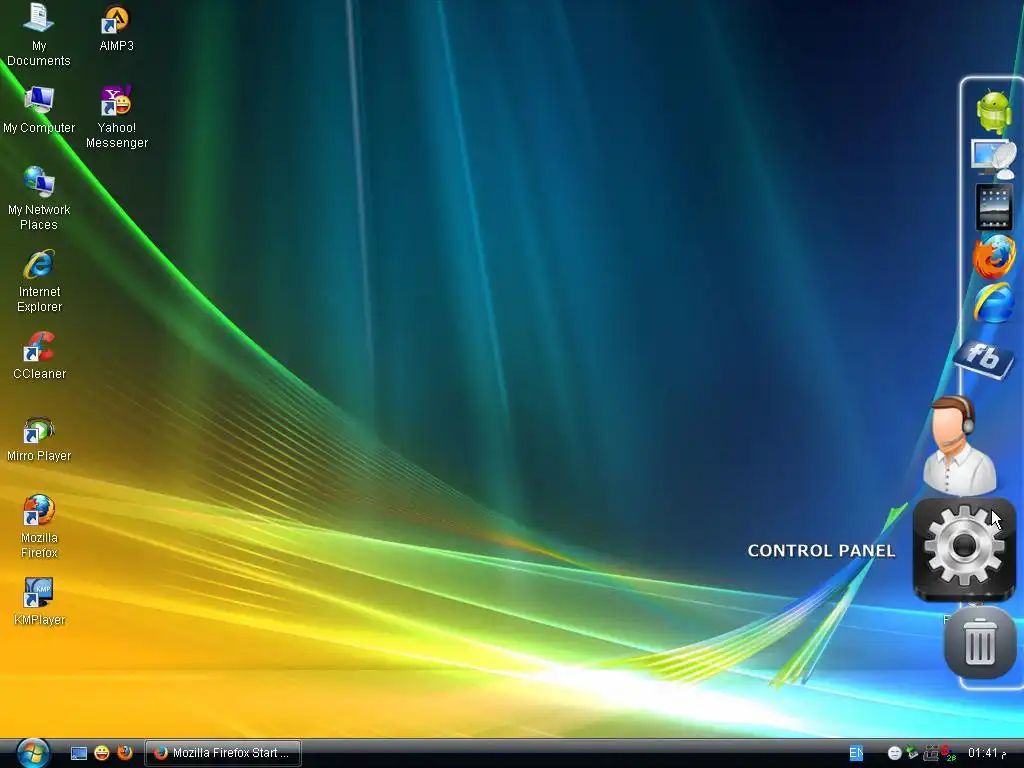This screenshot has height=768, width=1024.
Task: Open the CCleaner desktop shortcut
Action: coord(39,356)
